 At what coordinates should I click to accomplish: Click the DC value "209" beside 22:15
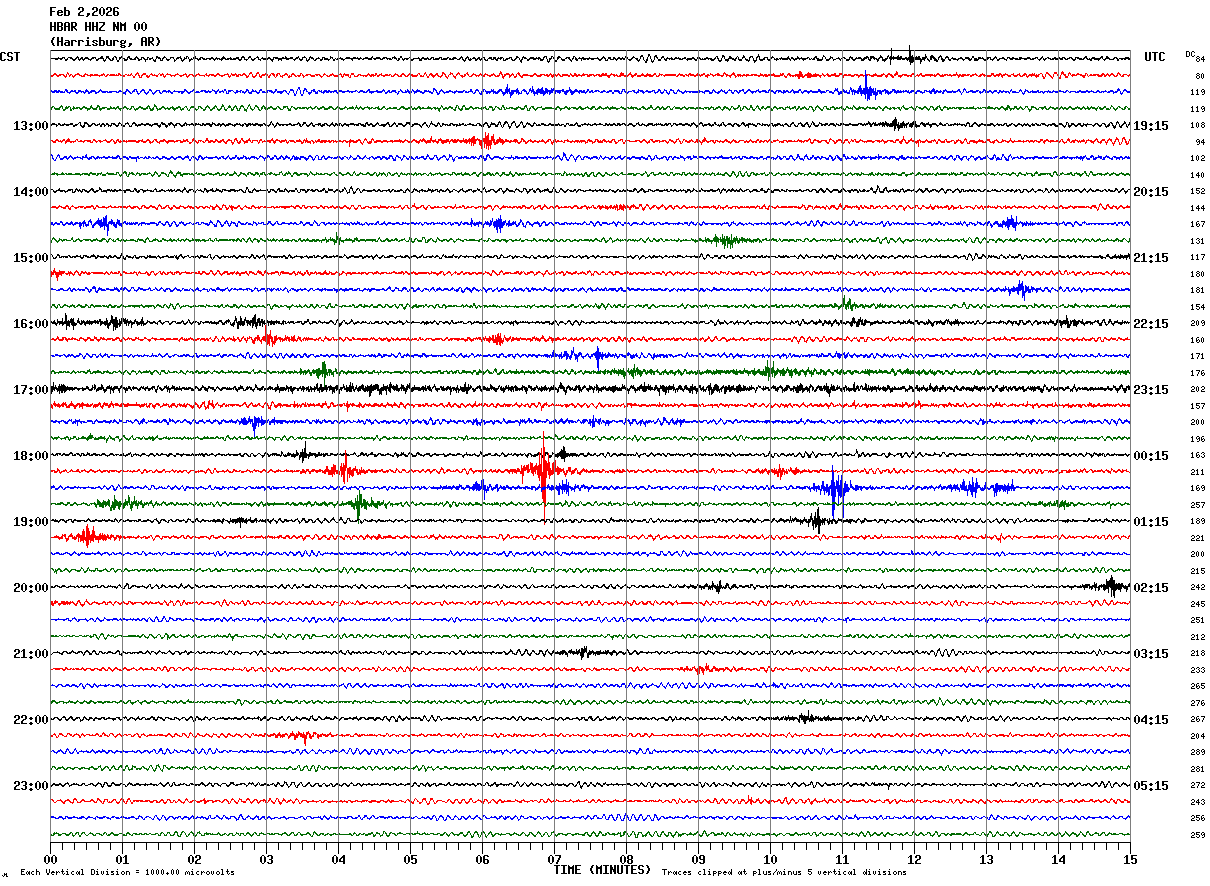tap(1197, 324)
